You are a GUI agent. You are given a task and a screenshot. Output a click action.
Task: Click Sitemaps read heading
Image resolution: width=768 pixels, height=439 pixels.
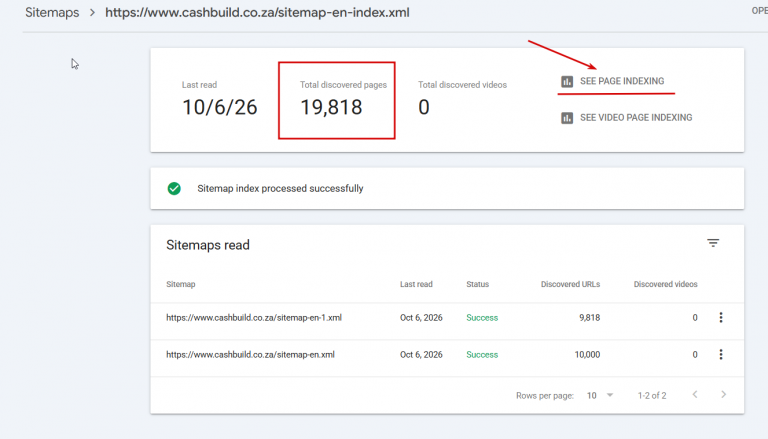(208, 245)
